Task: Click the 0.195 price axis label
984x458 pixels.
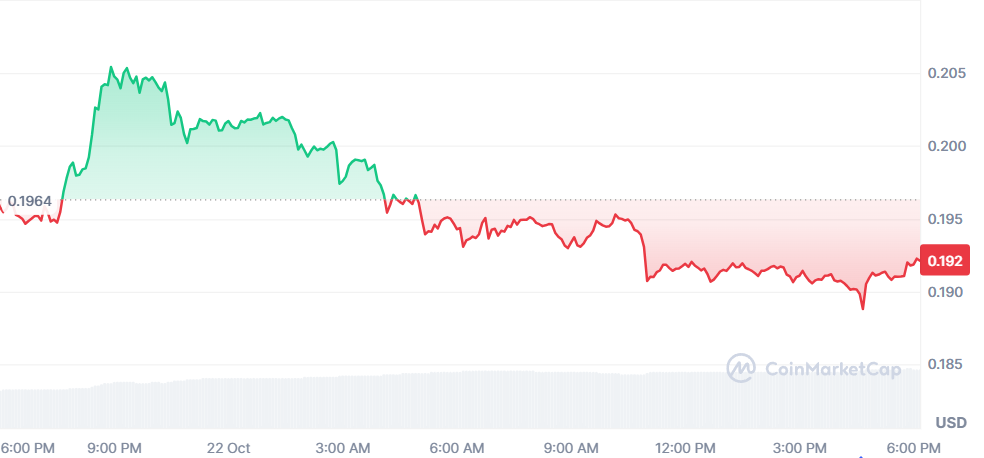Action: pos(945,220)
